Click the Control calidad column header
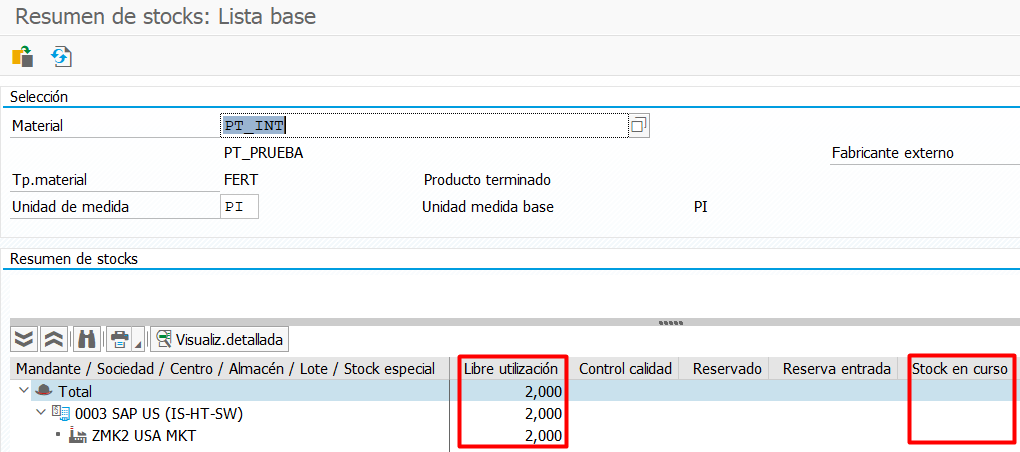Screen dimensions: 1020x452 pyautogui.click(x=625, y=369)
